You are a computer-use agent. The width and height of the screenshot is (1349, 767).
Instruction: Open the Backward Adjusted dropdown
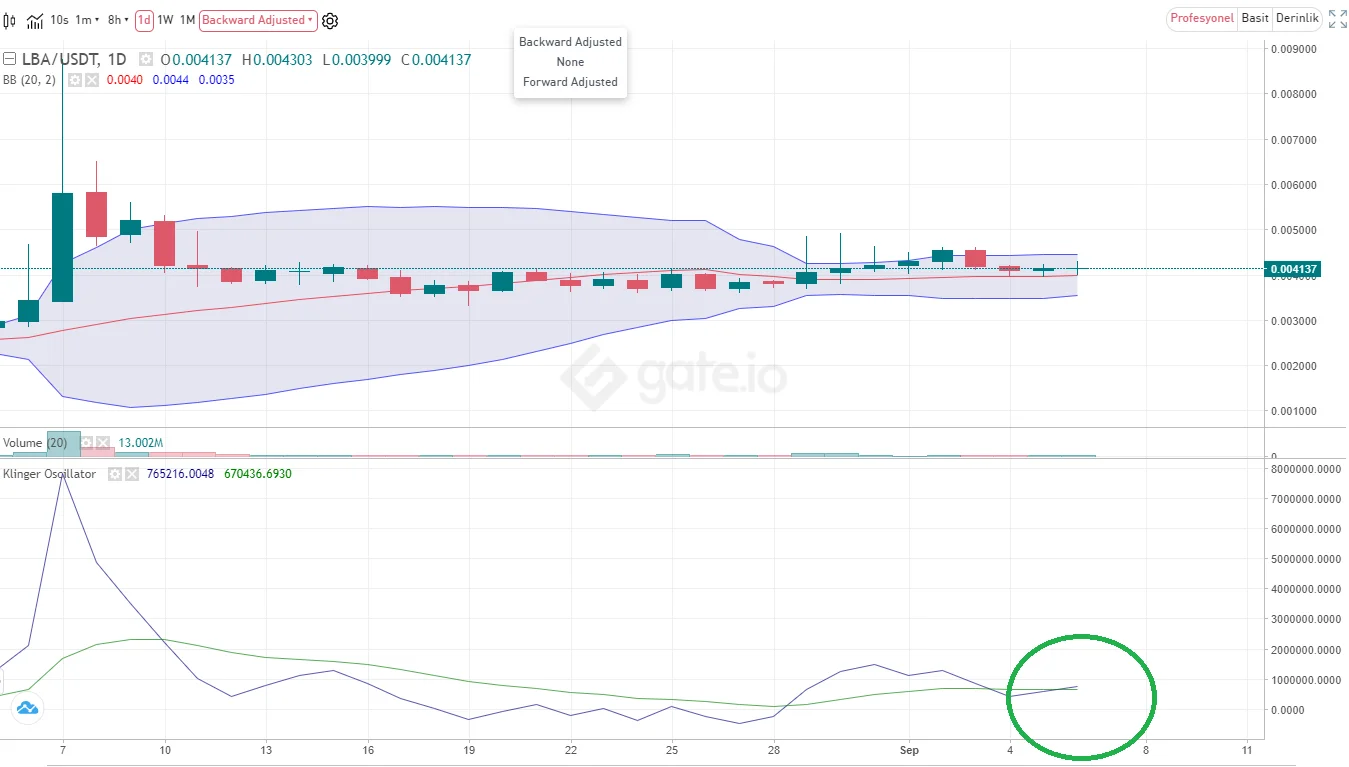click(258, 20)
